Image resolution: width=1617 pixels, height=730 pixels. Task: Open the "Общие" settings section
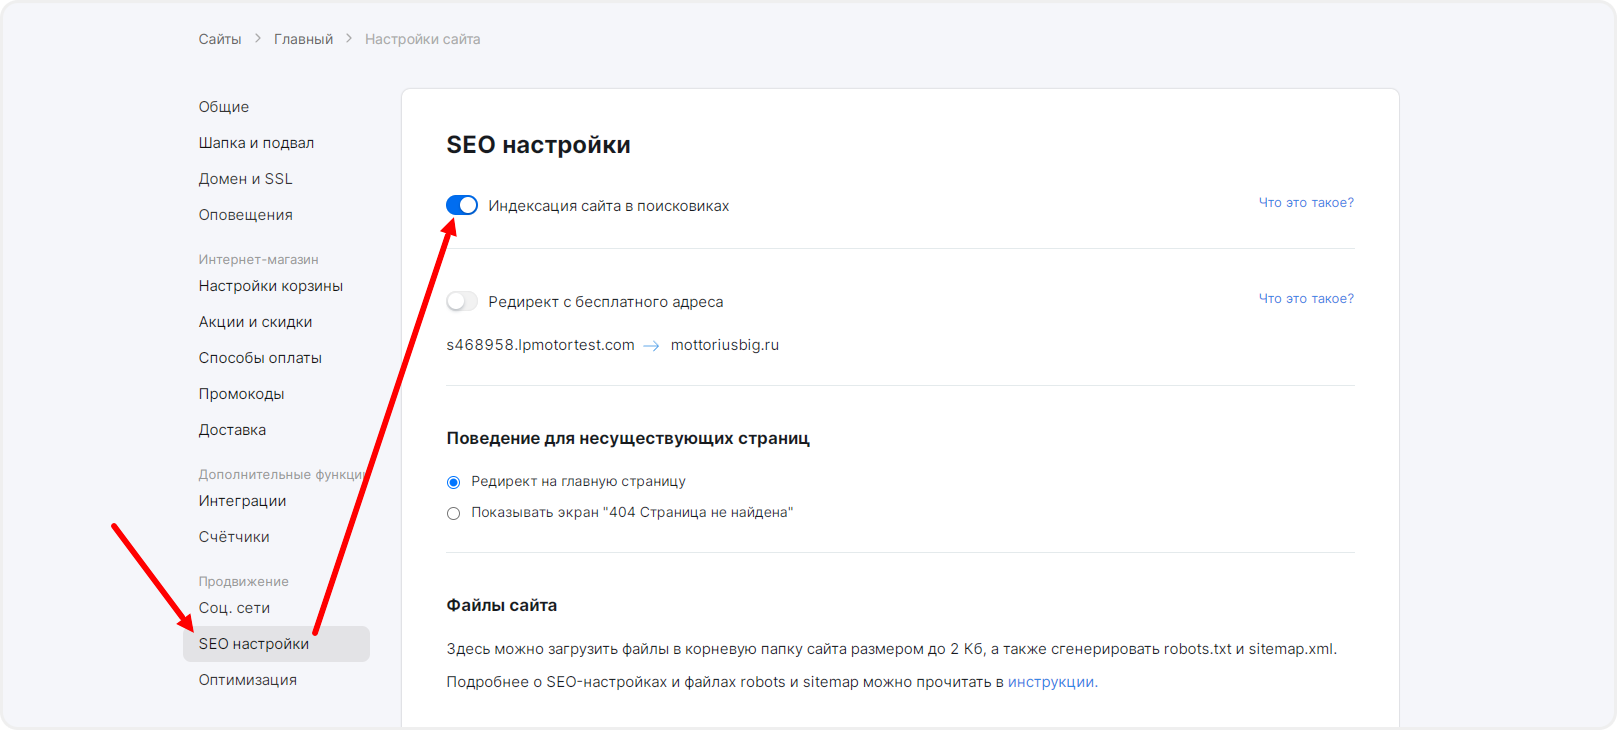224,107
